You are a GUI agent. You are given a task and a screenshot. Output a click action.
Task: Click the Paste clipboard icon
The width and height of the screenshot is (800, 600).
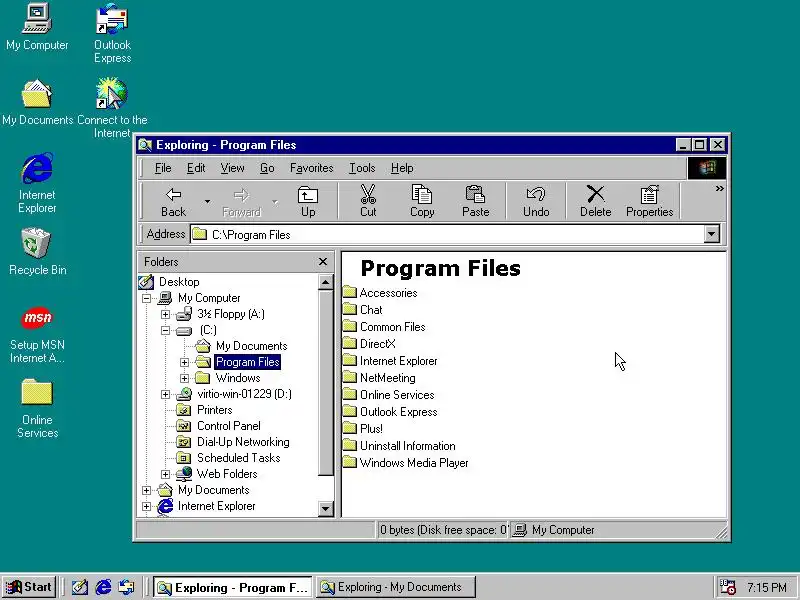(x=475, y=194)
